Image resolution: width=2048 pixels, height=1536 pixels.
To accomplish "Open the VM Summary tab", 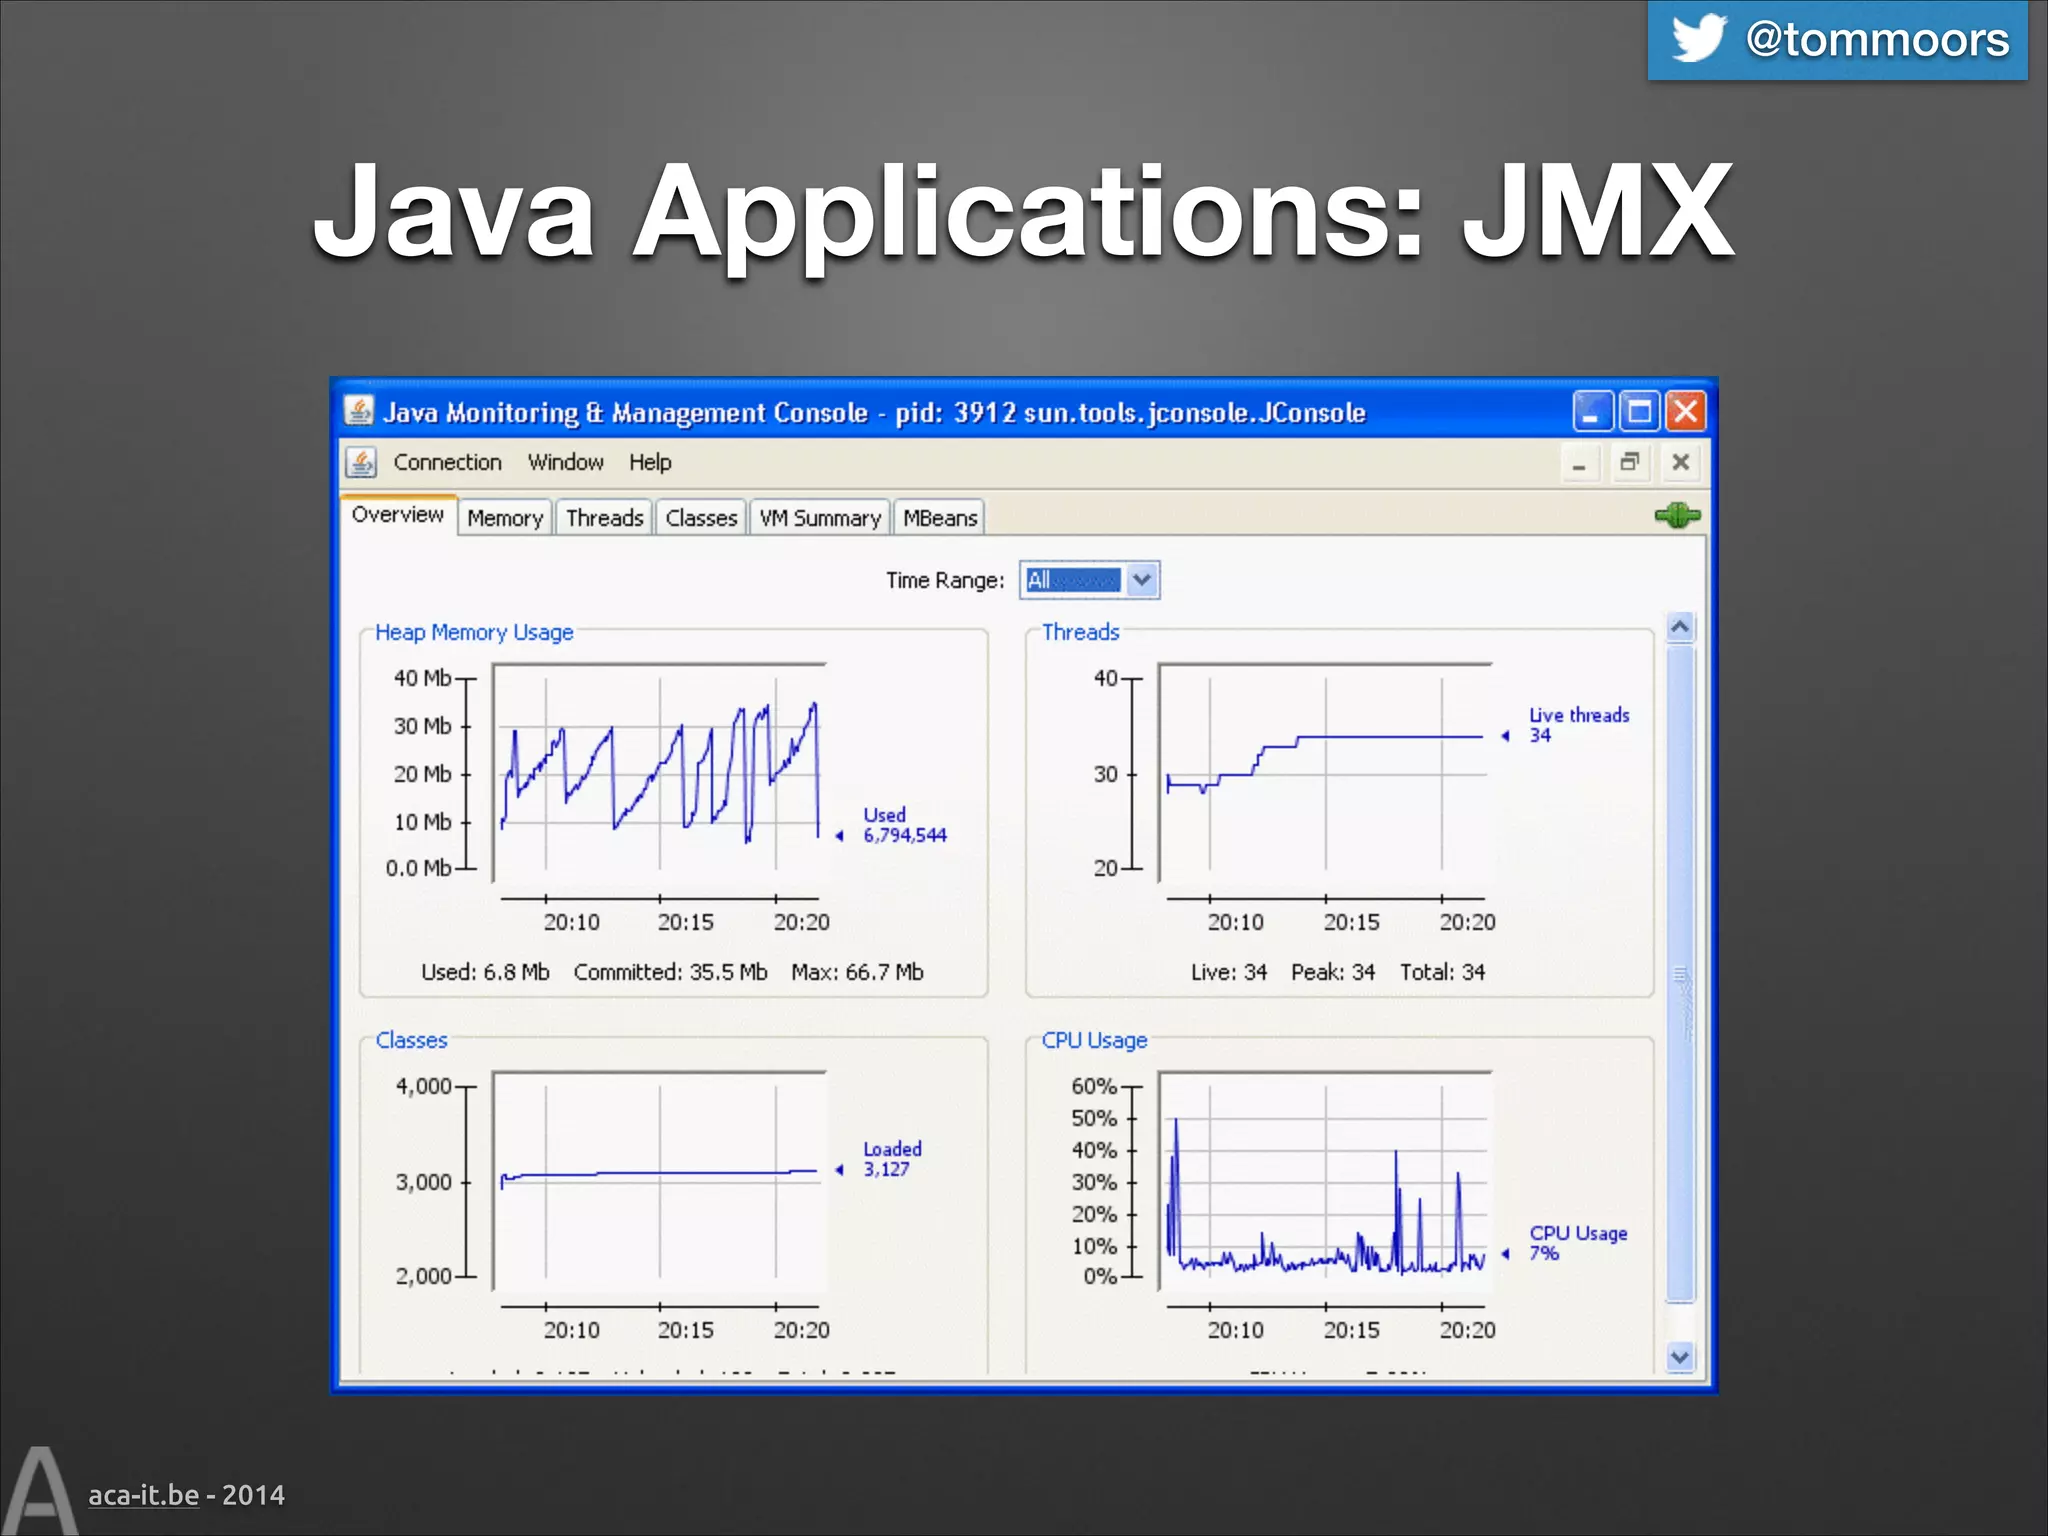I will 820,518.
